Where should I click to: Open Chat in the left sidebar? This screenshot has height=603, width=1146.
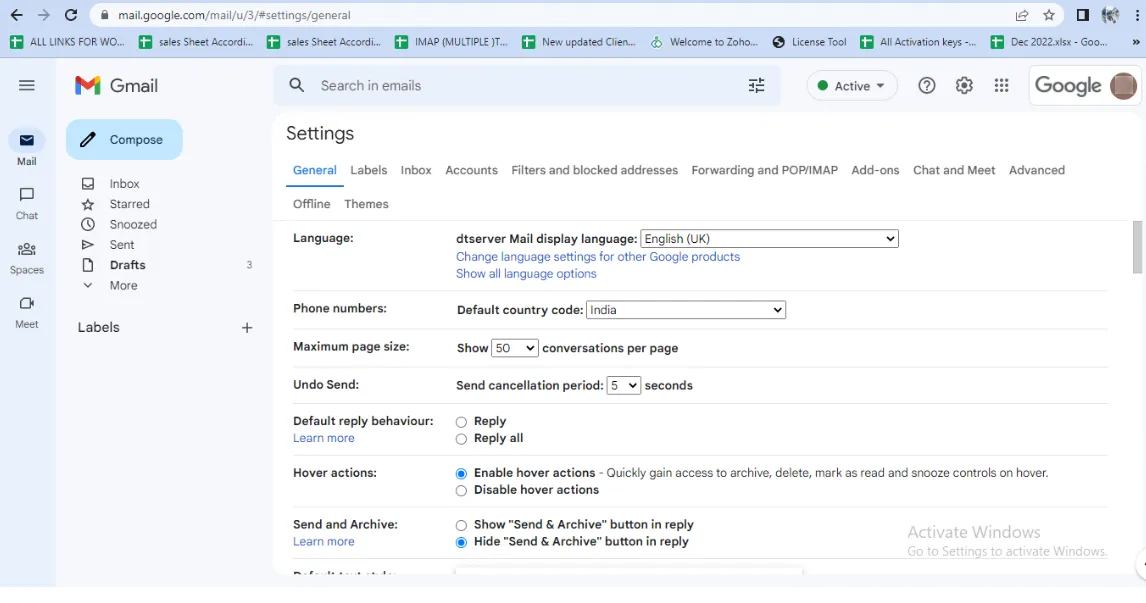27,202
